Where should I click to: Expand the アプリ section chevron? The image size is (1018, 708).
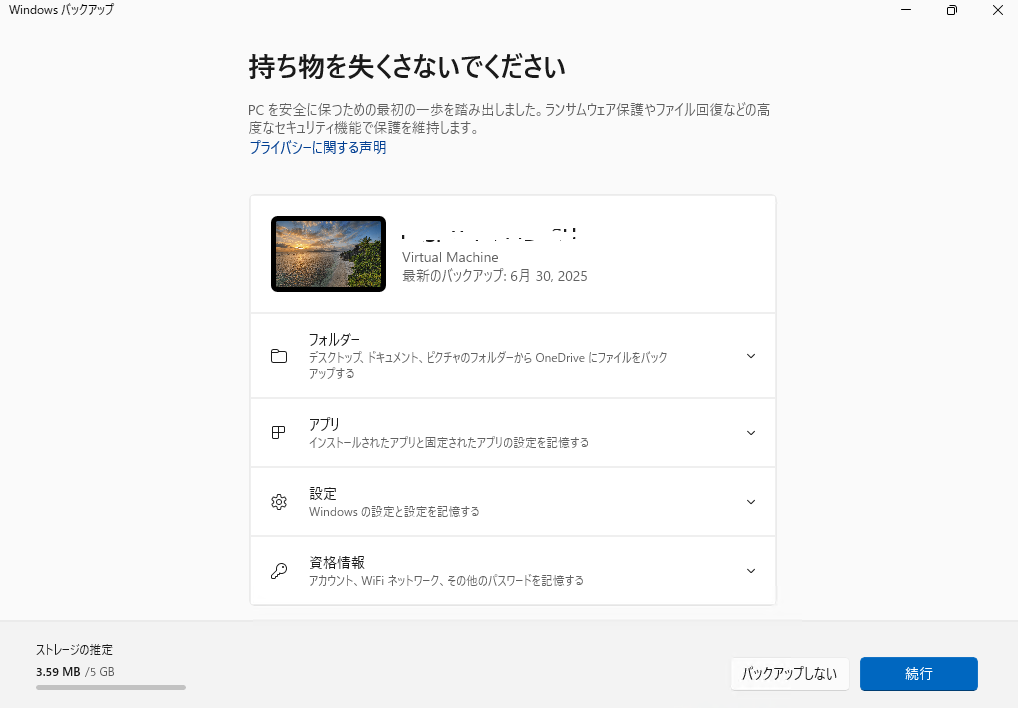click(751, 433)
